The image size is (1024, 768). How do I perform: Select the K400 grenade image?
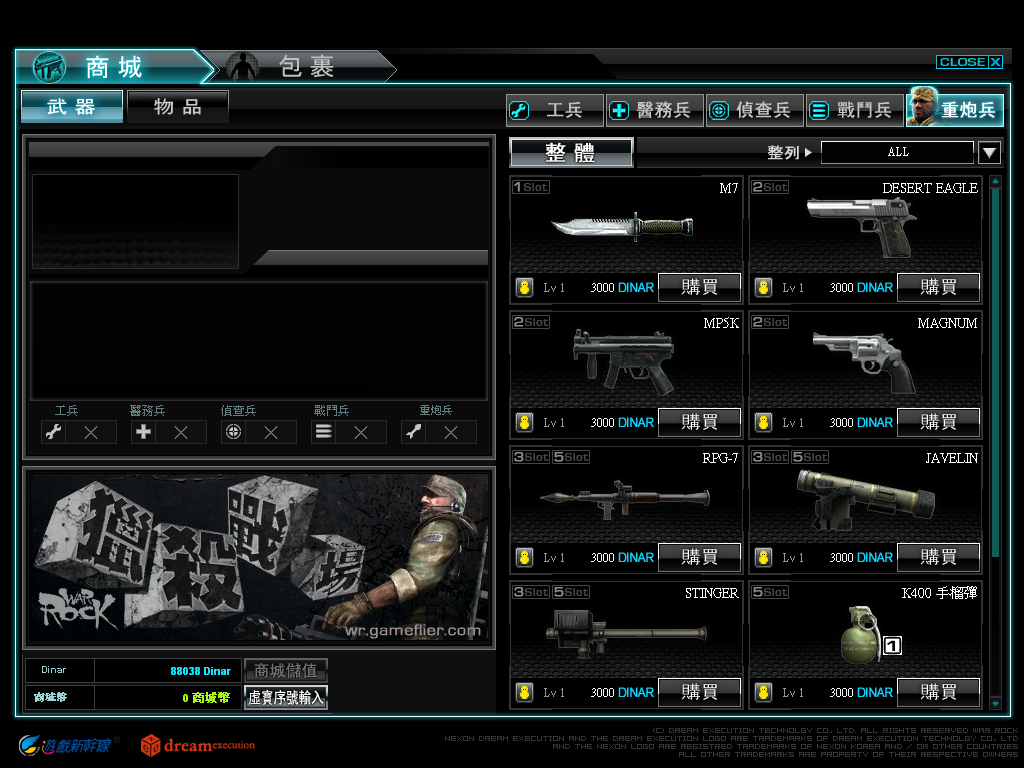tap(861, 635)
